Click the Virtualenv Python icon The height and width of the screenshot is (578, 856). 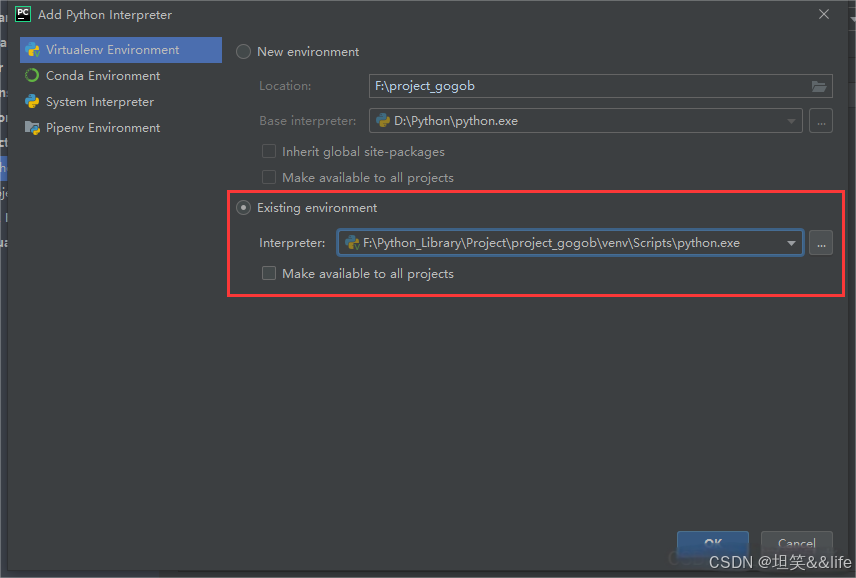coord(32,50)
